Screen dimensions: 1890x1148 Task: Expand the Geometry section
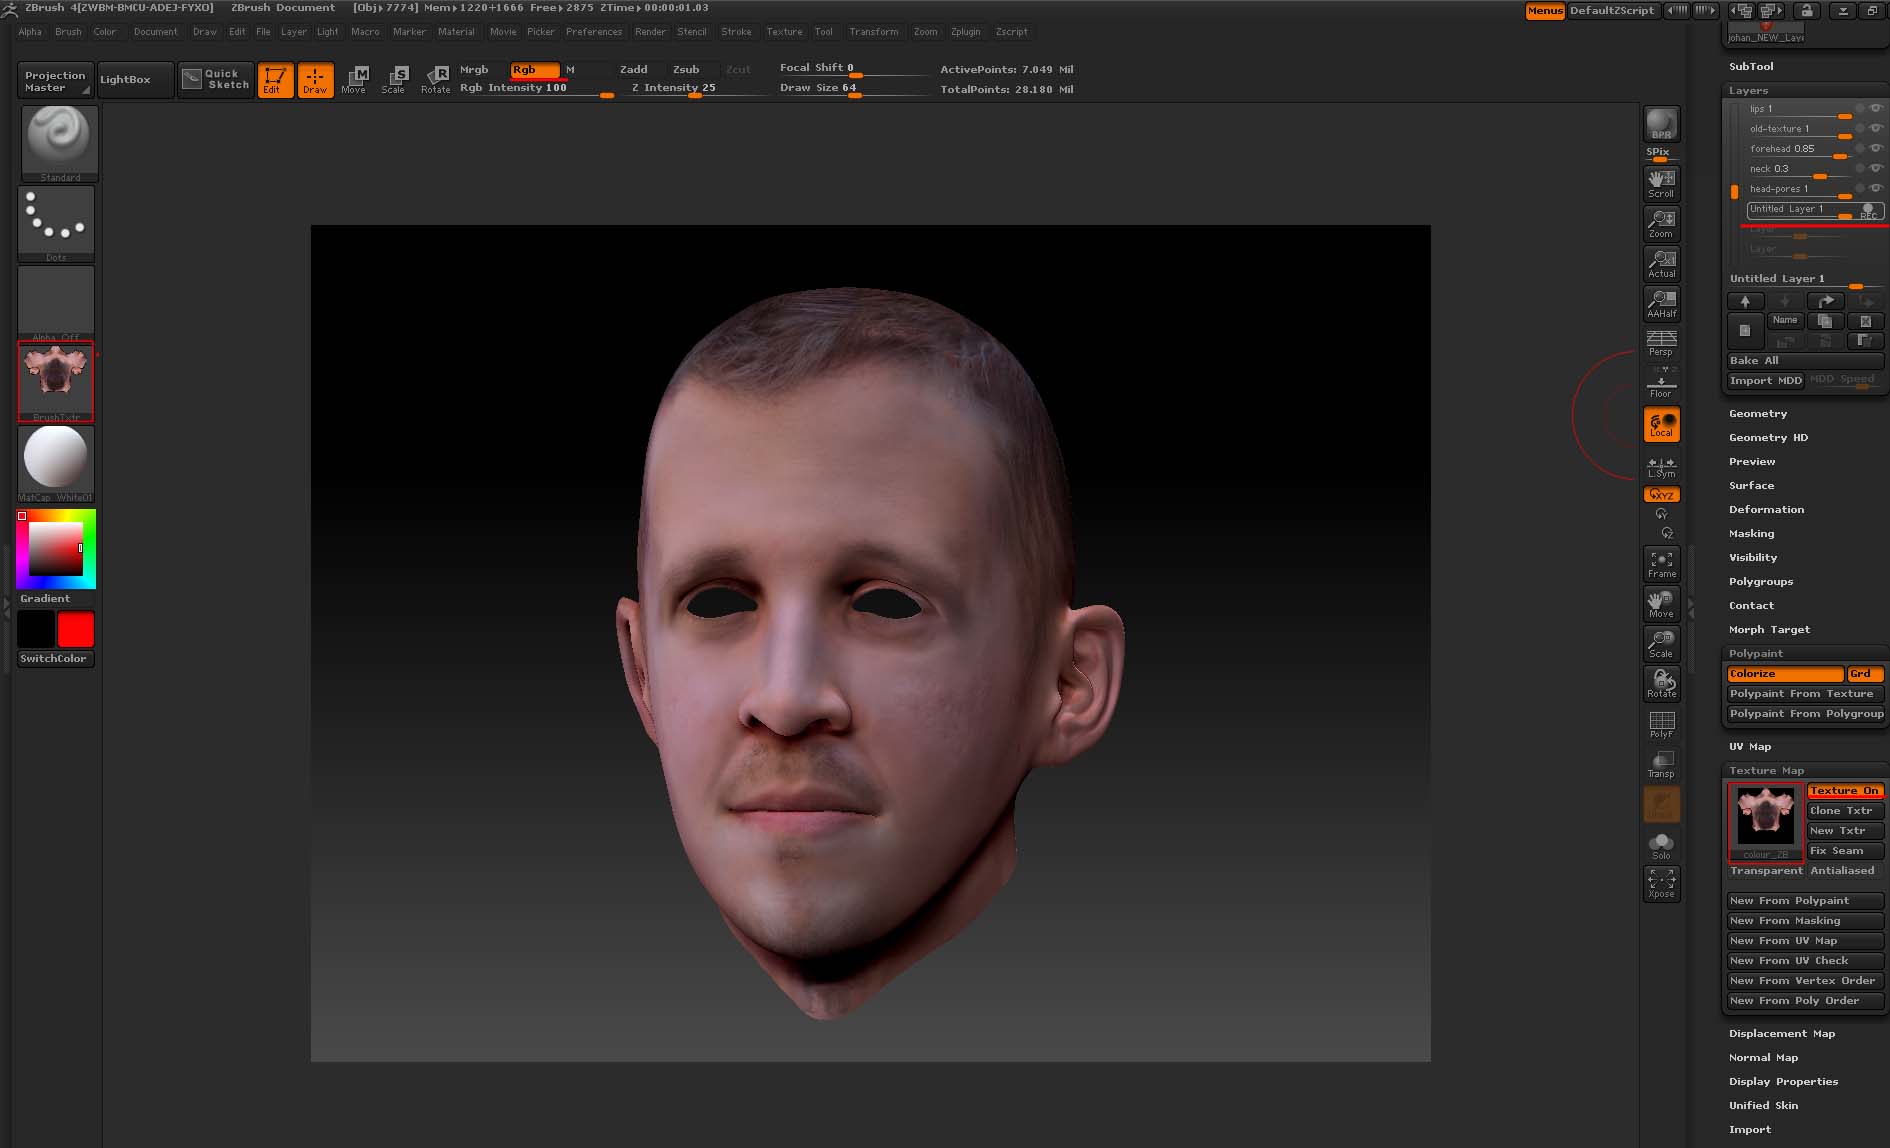coord(1758,413)
